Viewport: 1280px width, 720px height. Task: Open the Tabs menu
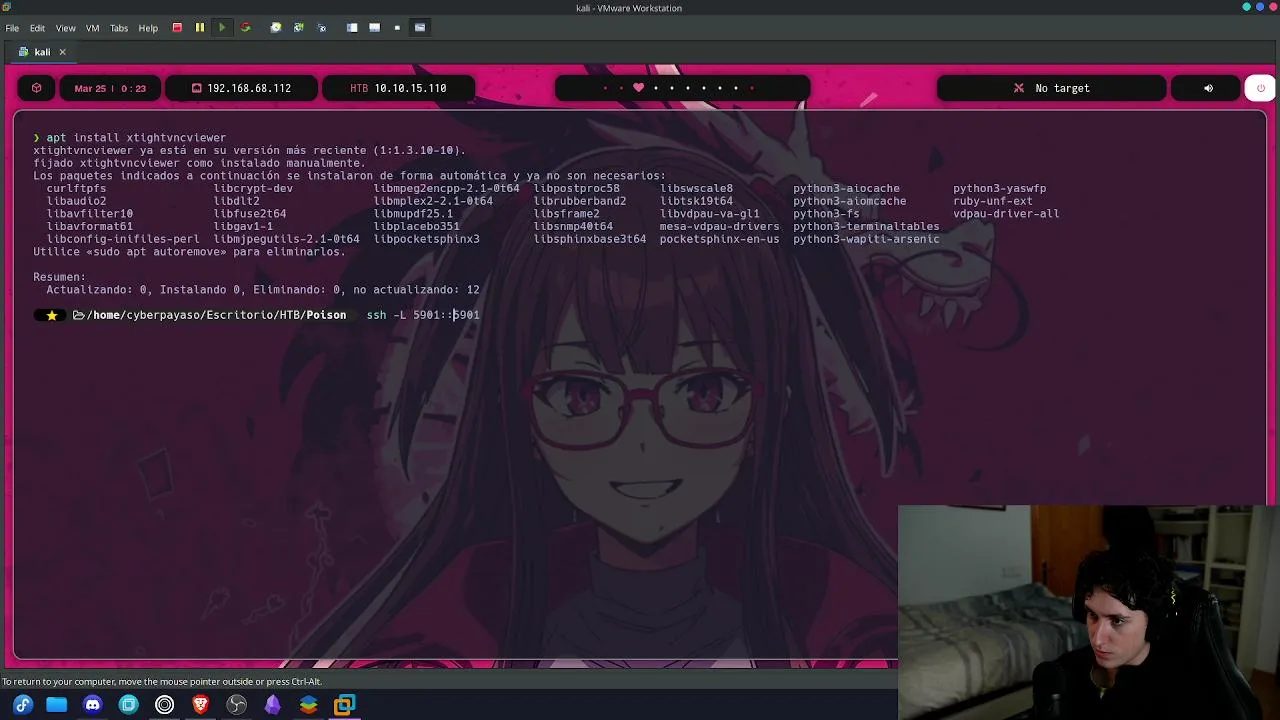pos(119,28)
